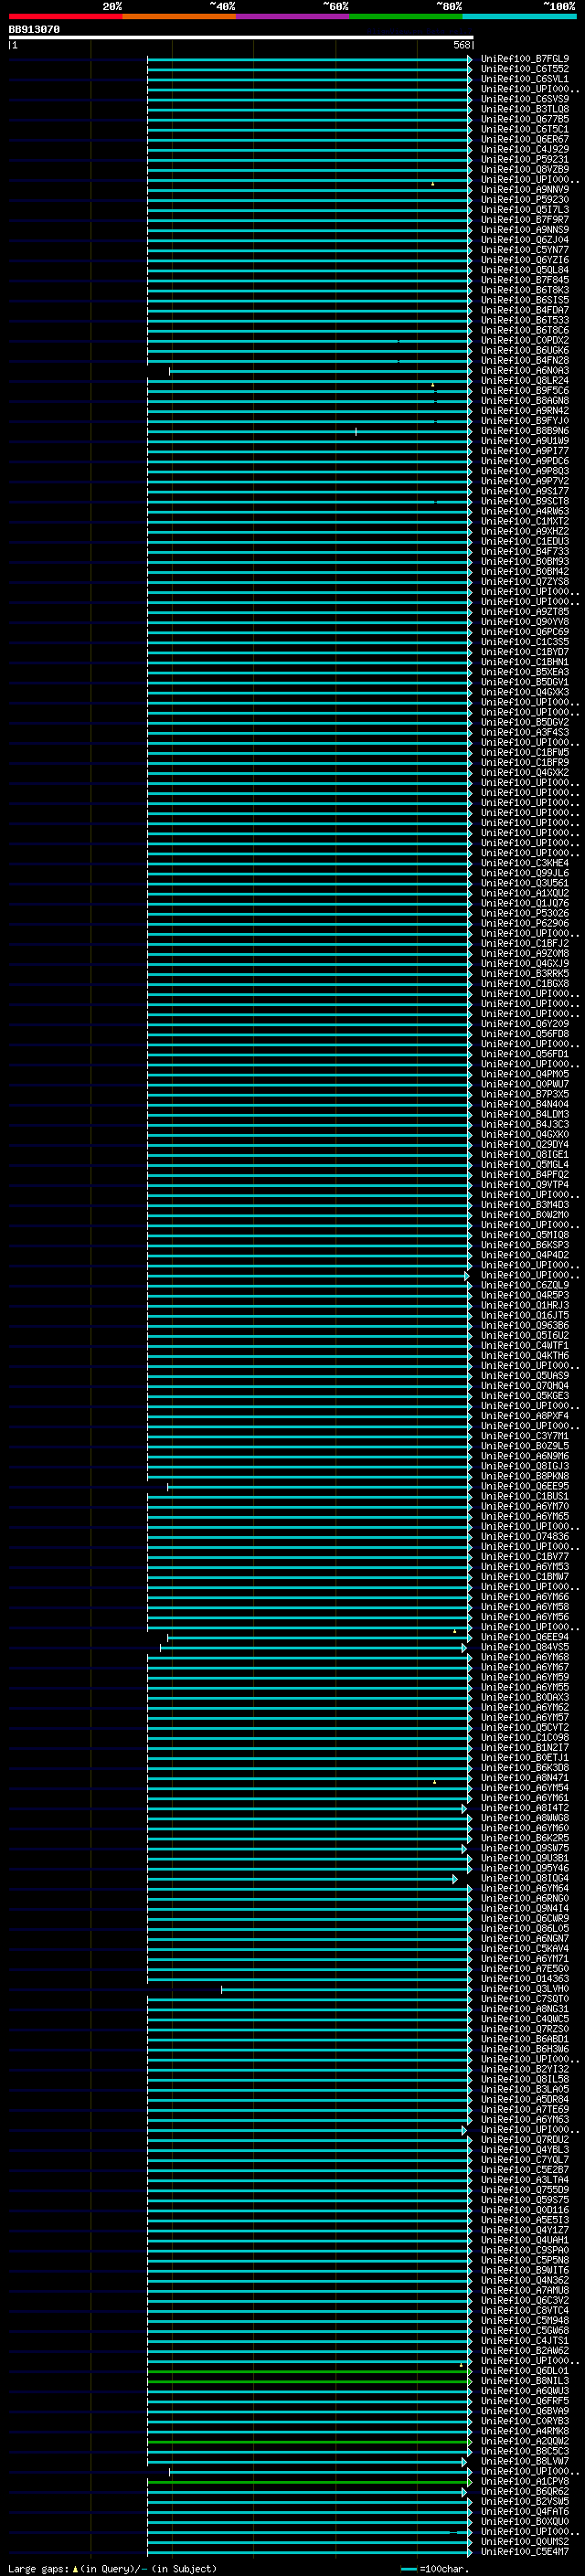Click the query end position 568
Viewport: 585px width, 2576px height.
[461, 45]
